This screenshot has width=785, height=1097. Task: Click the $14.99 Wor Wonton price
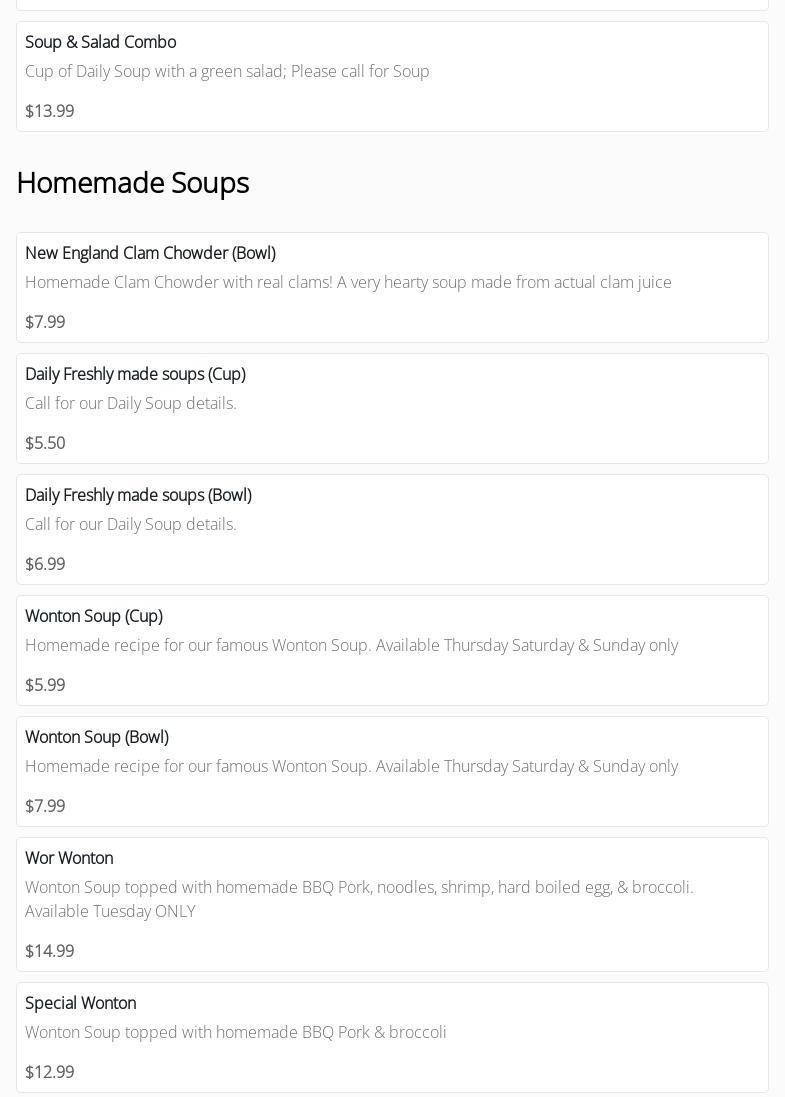[x=49, y=951]
